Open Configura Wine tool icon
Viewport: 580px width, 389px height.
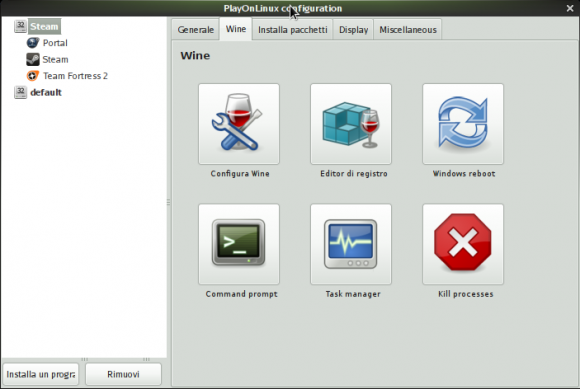click(239, 124)
